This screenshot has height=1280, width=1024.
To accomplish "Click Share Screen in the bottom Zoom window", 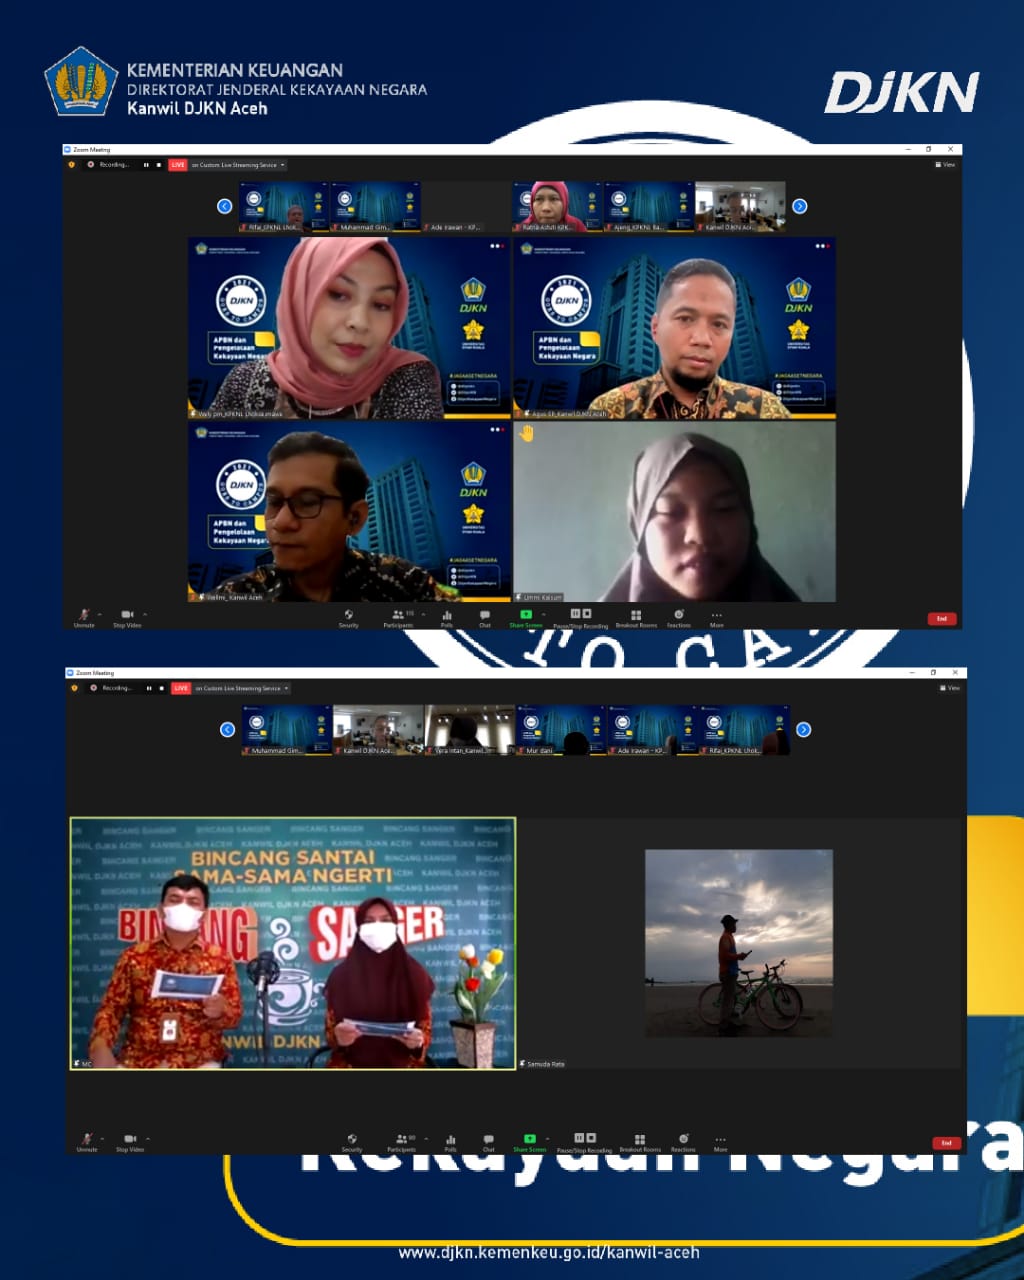I will click(529, 1141).
